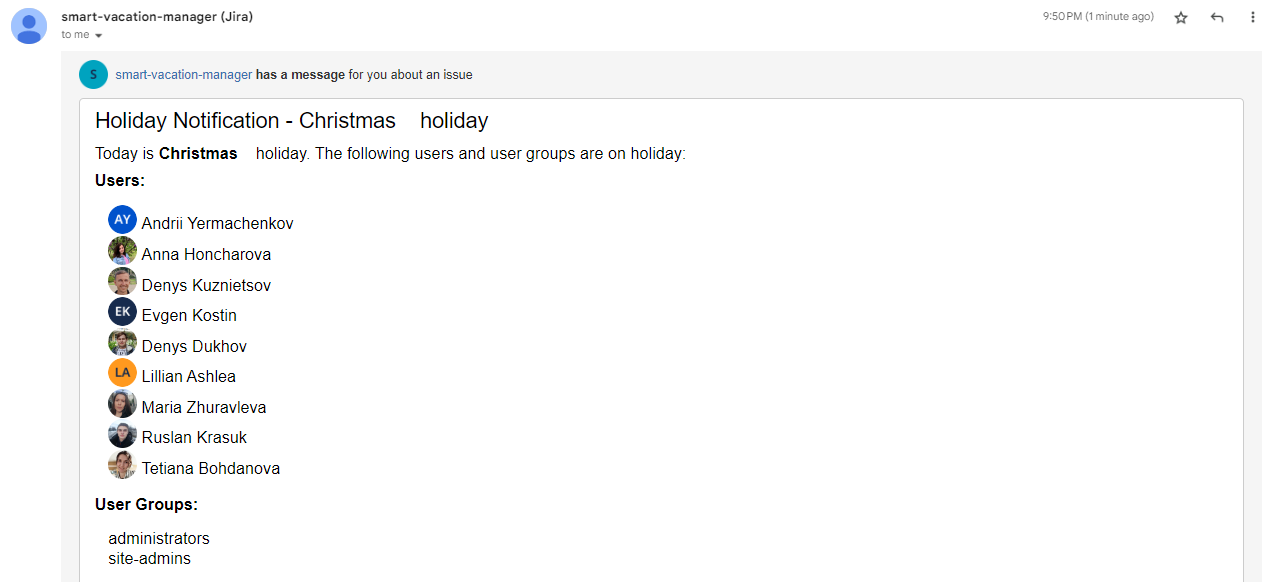Click Ruslan Krasuk's profile photo
The height and width of the screenshot is (582, 1271).
point(122,434)
